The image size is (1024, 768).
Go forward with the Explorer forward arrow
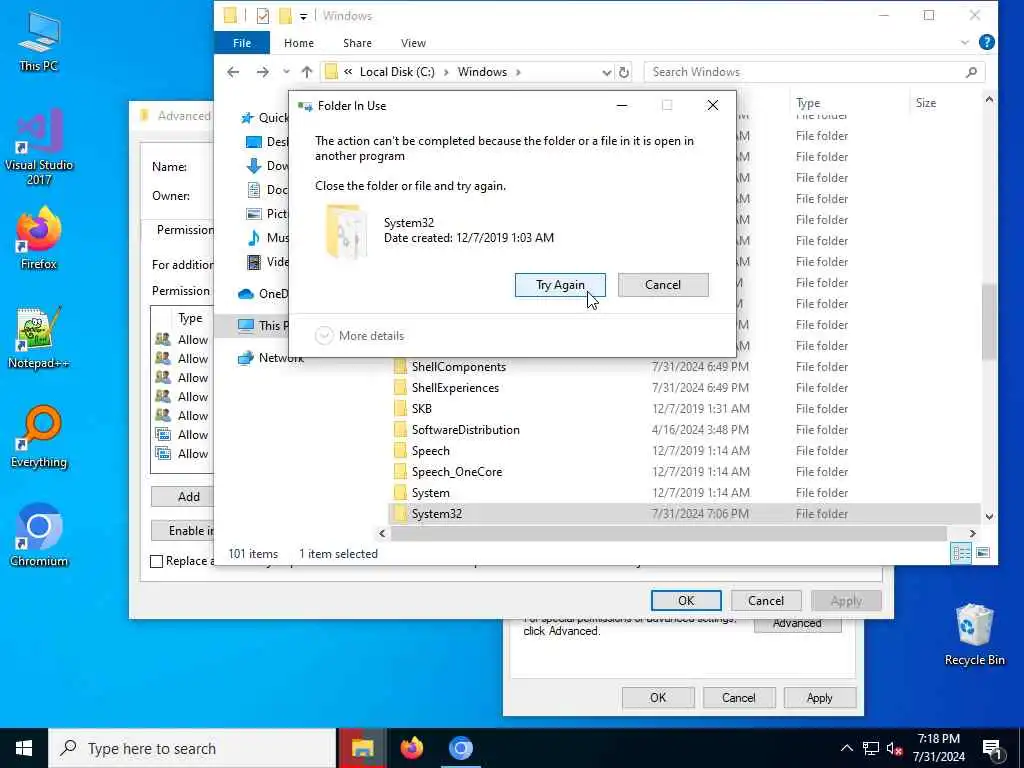263,72
